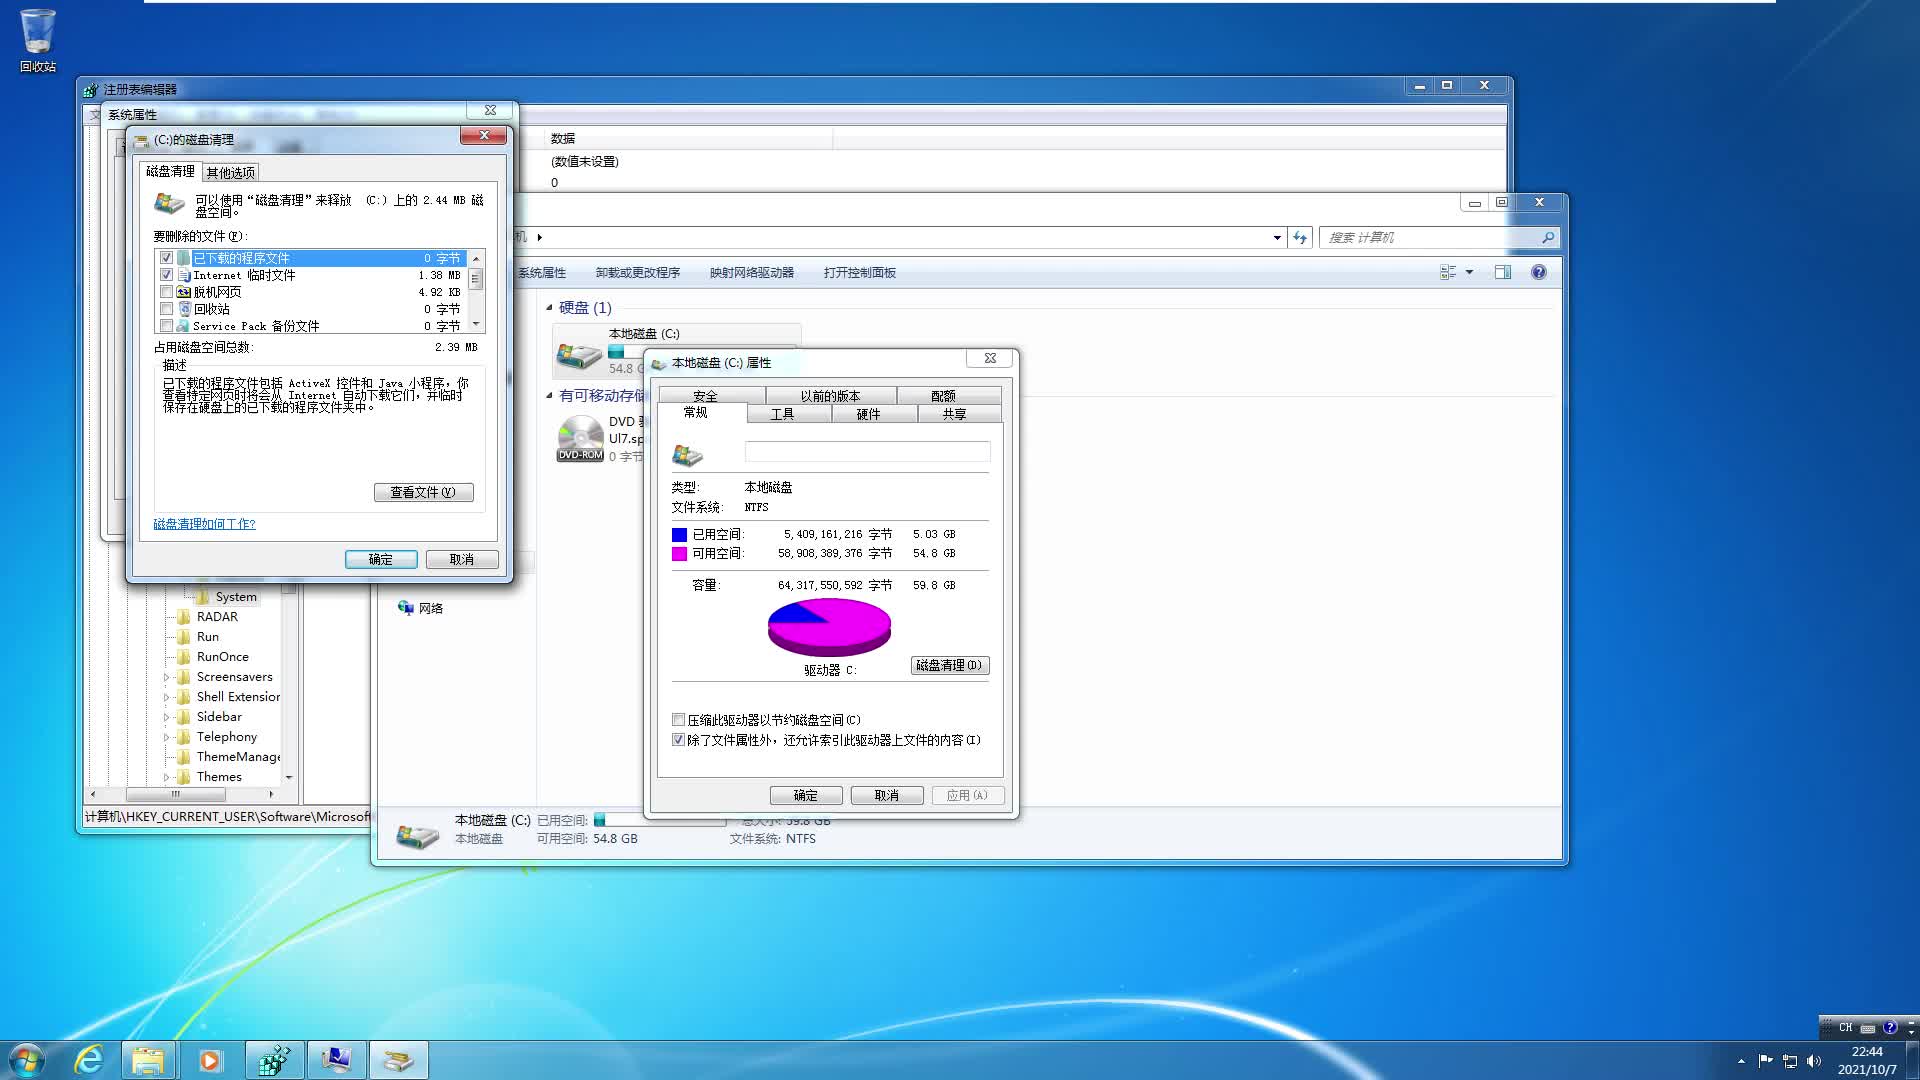Click the volume speaker tray icon
Viewport: 1920px width, 1080px height.
click(1814, 1061)
